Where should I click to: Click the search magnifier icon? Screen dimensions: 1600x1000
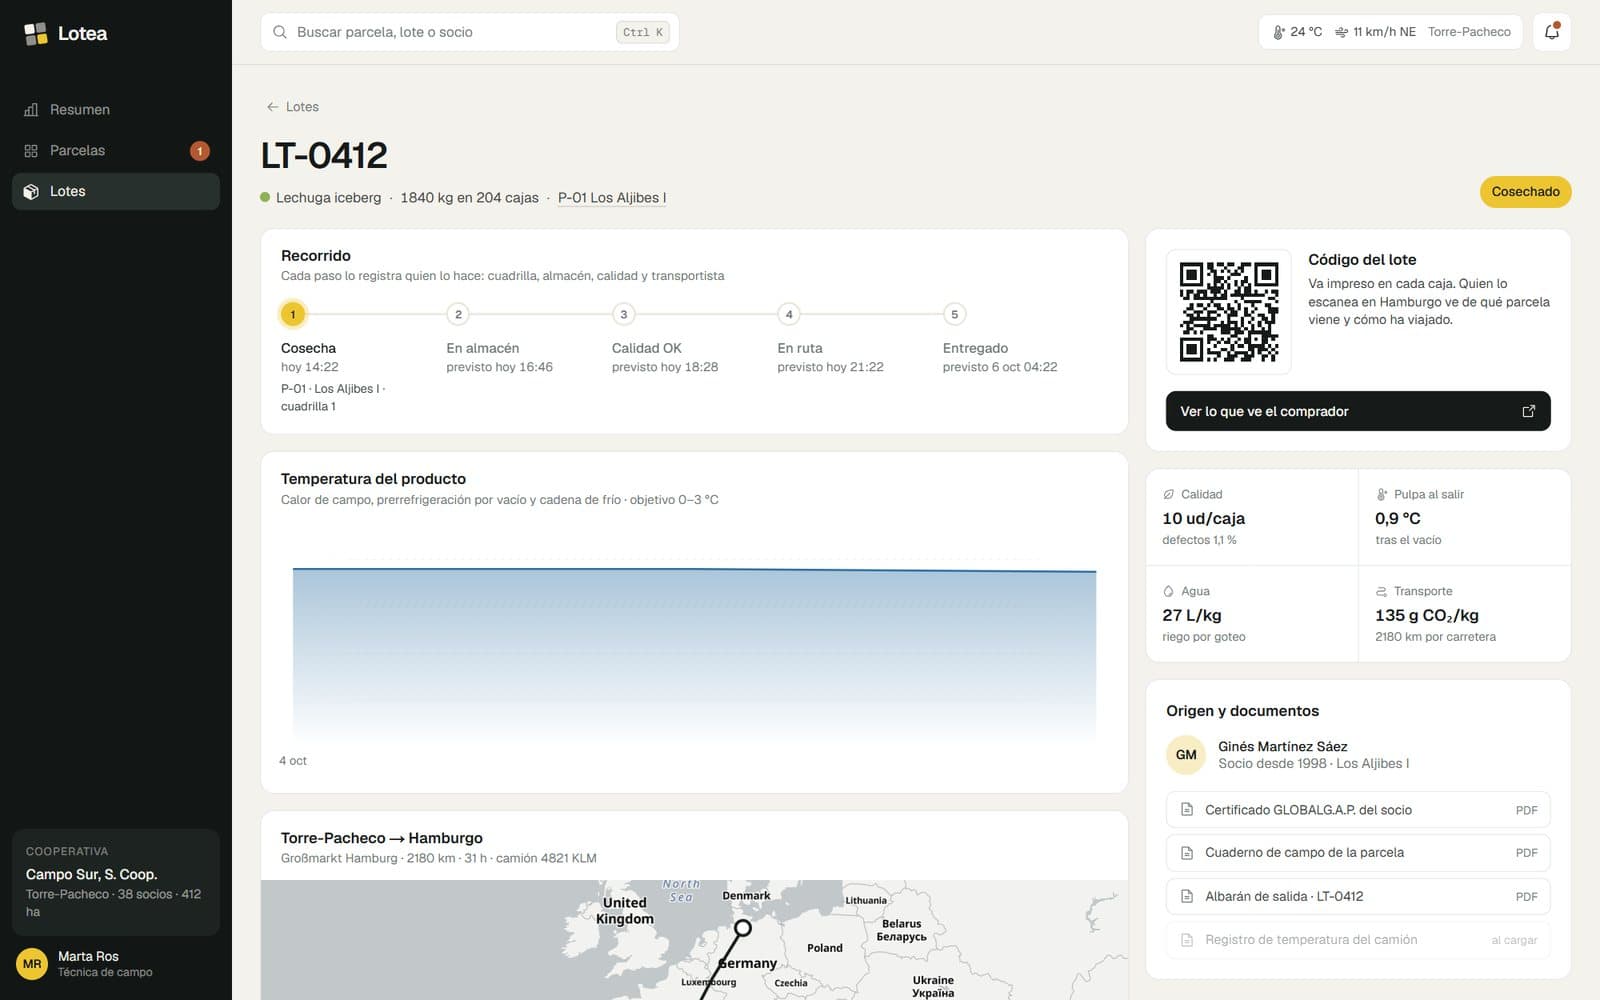[280, 32]
